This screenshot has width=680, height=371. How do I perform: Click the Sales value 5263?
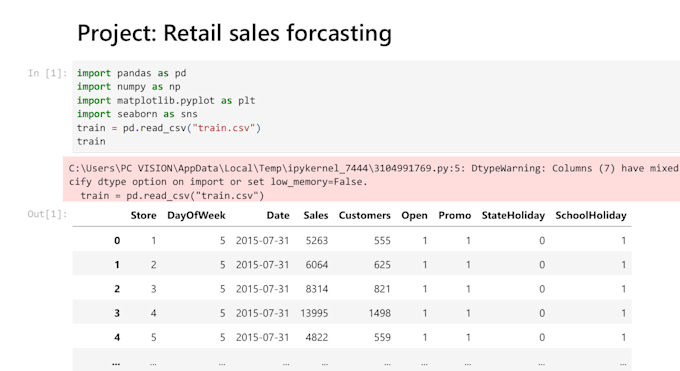pyautogui.click(x=317, y=240)
